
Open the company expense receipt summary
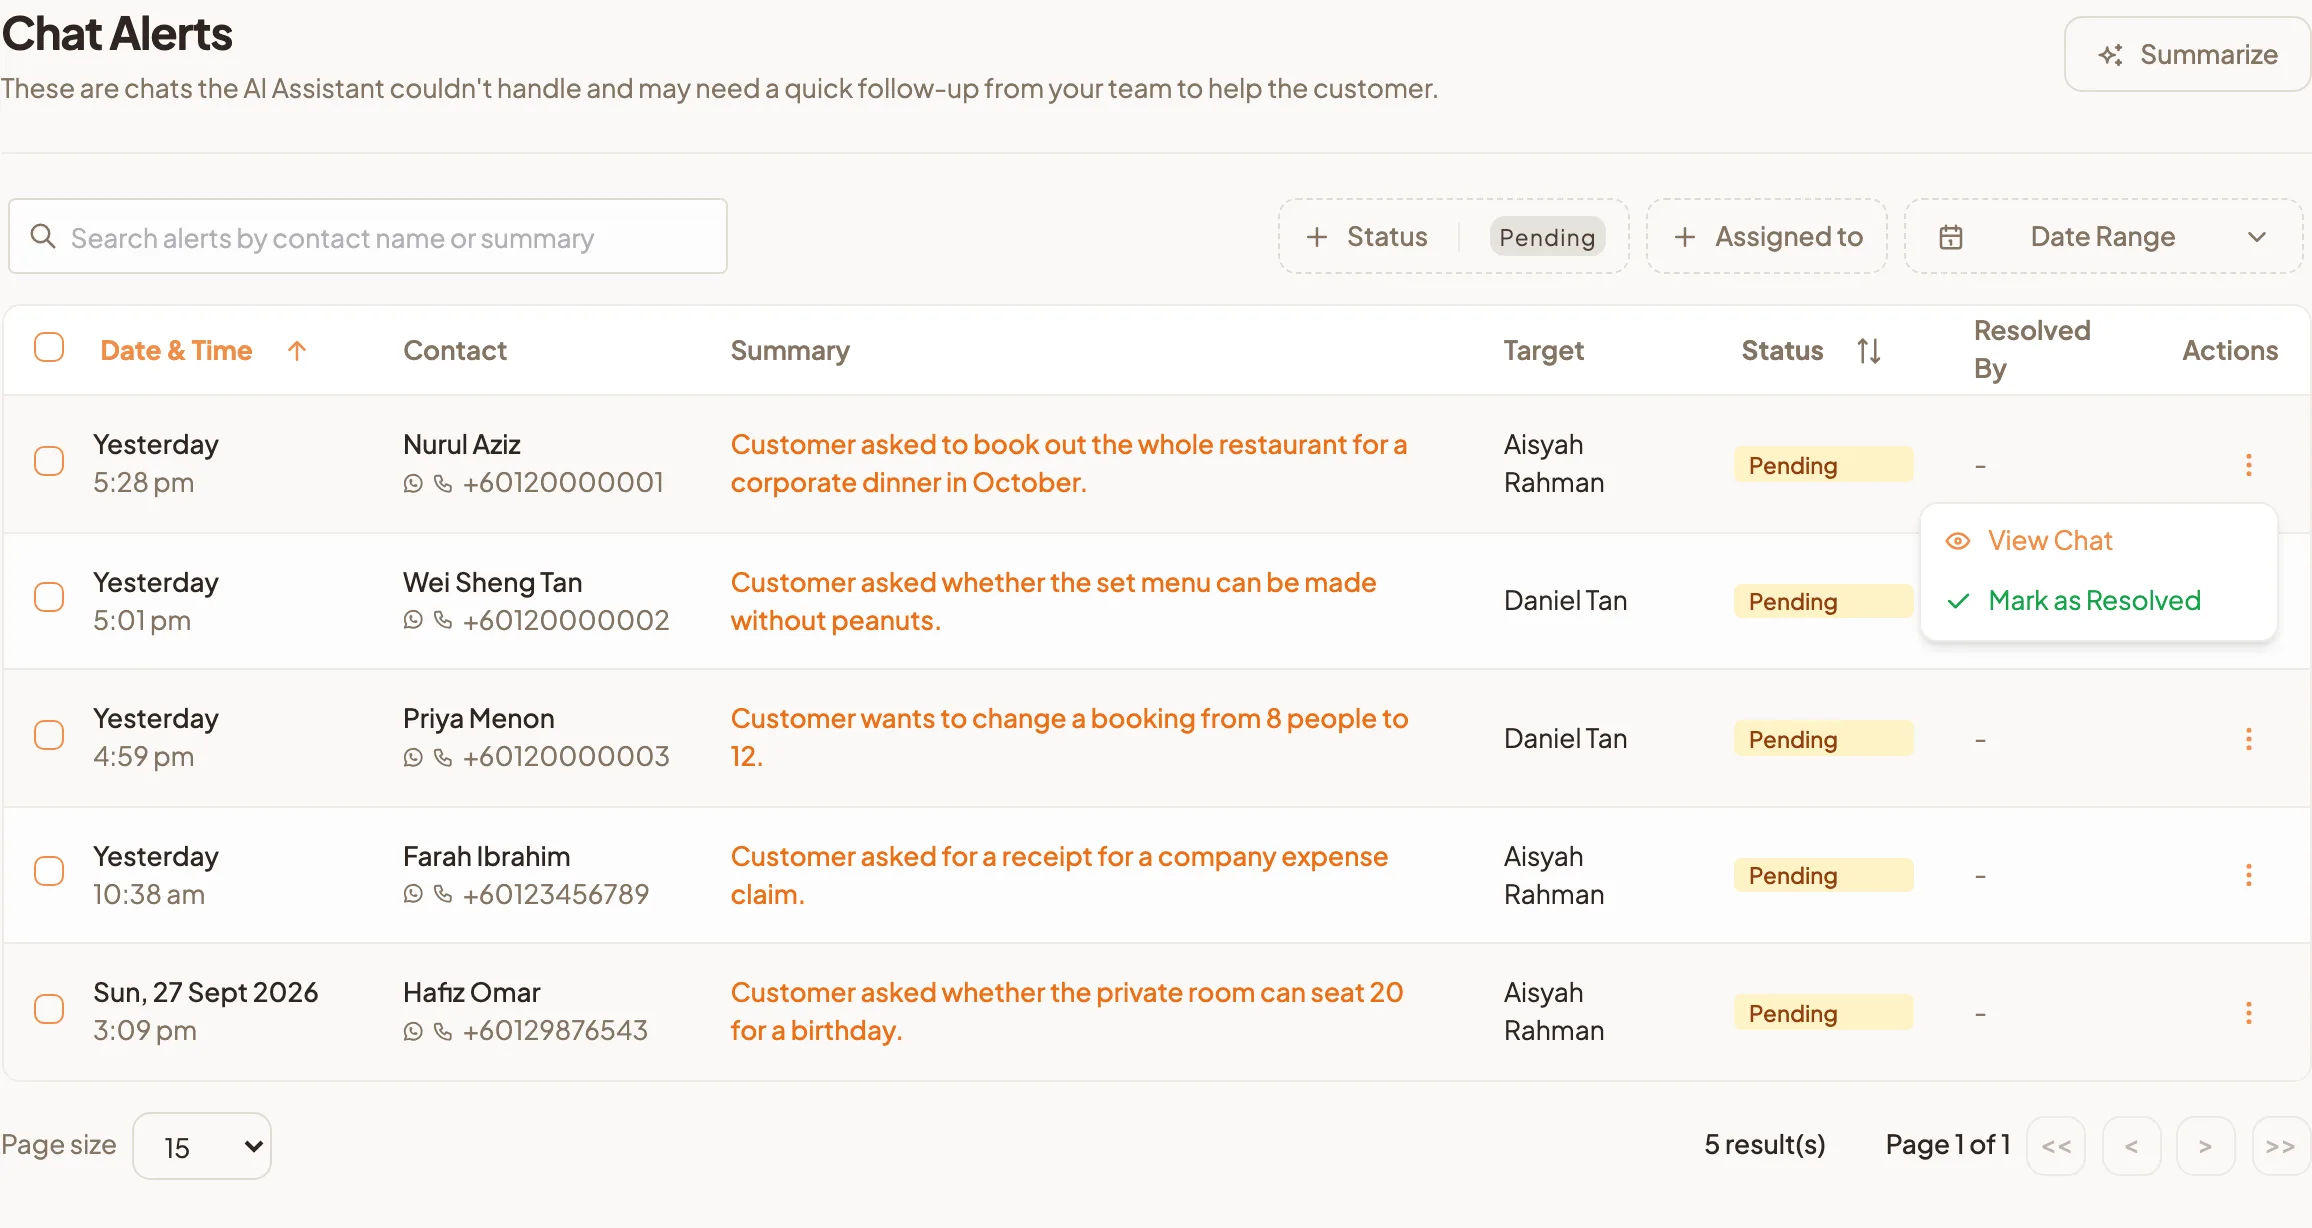point(1059,875)
